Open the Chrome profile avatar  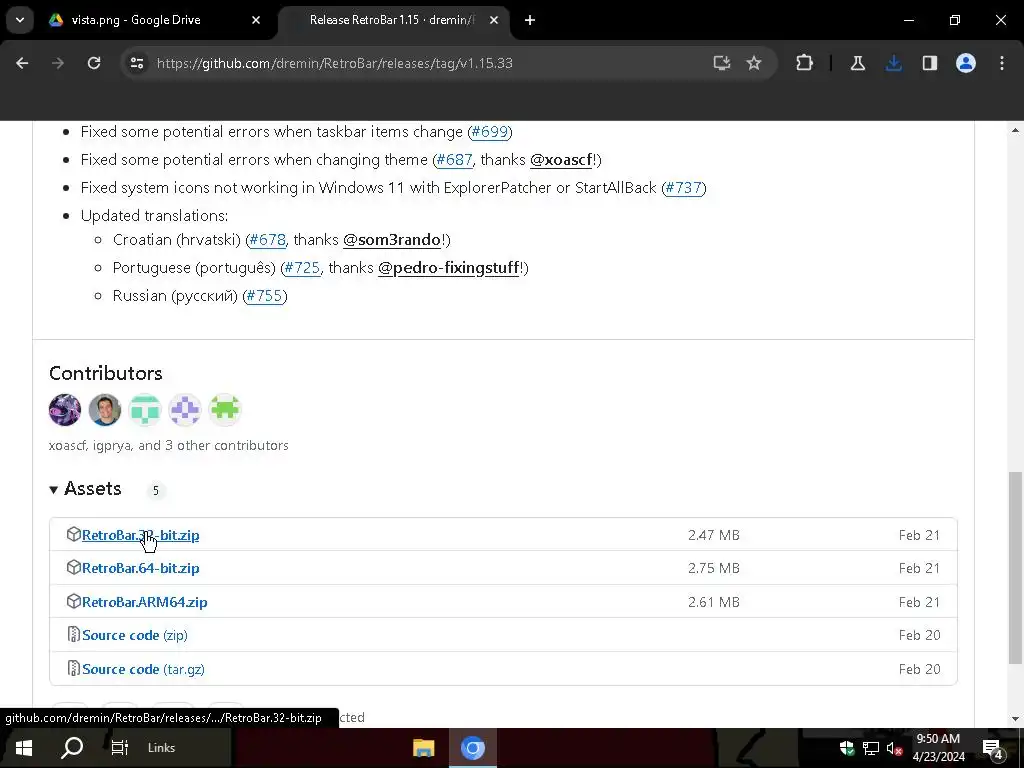pyautogui.click(x=966, y=63)
